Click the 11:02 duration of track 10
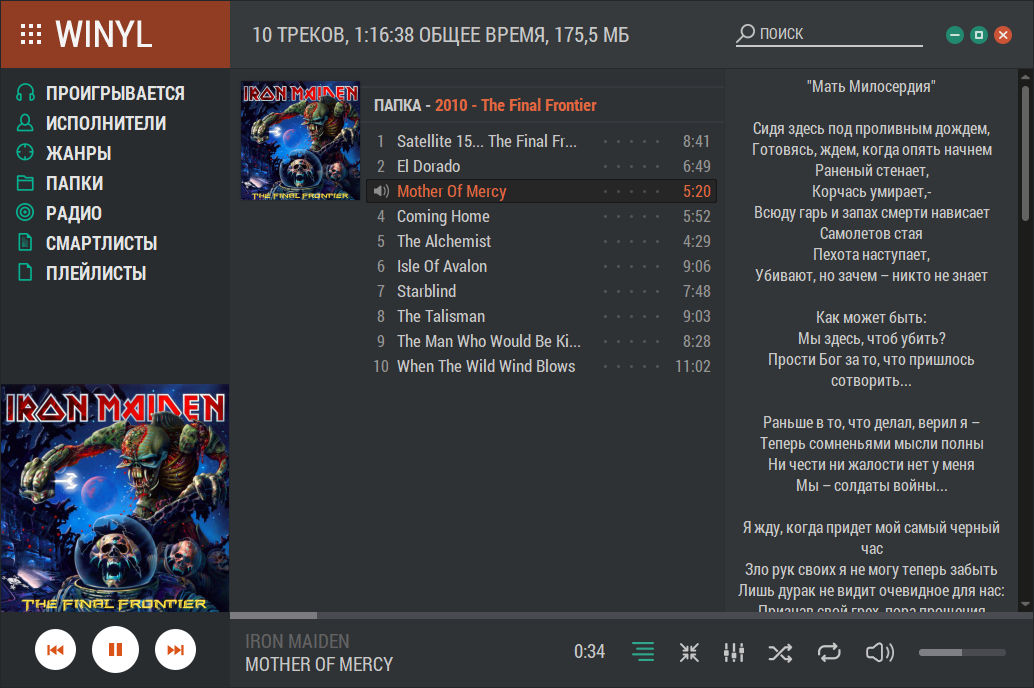This screenshot has height=688, width=1034. pyautogui.click(x=692, y=367)
